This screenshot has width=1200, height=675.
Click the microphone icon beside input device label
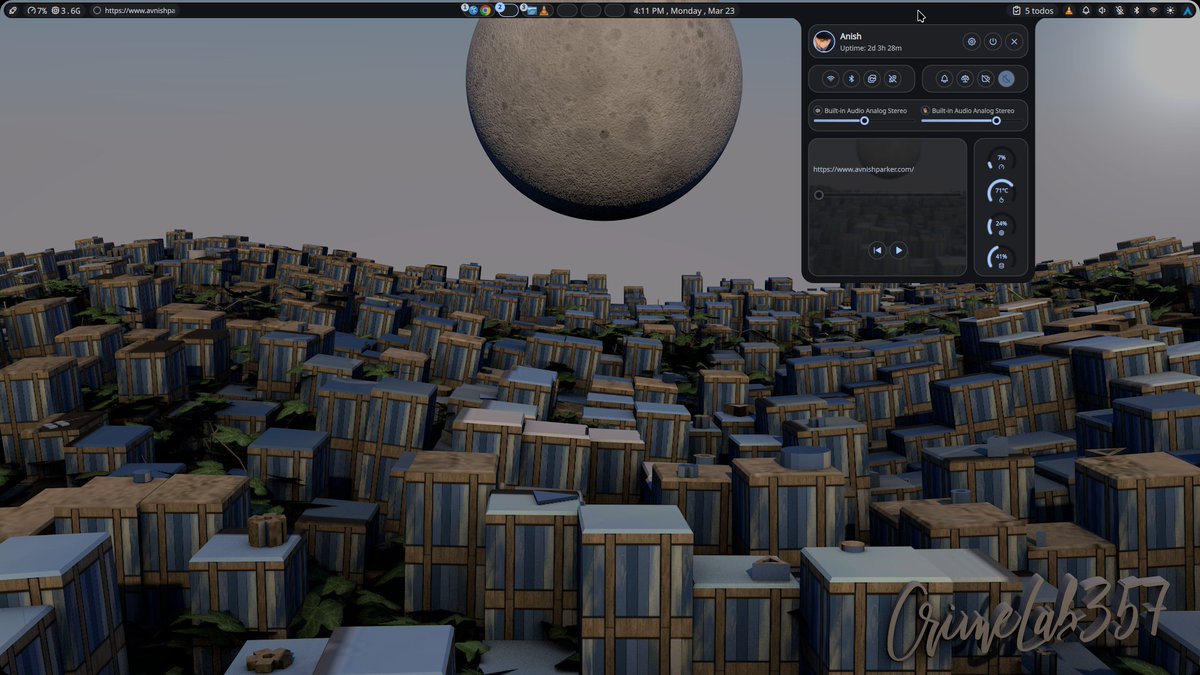click(x=925, y=110)
